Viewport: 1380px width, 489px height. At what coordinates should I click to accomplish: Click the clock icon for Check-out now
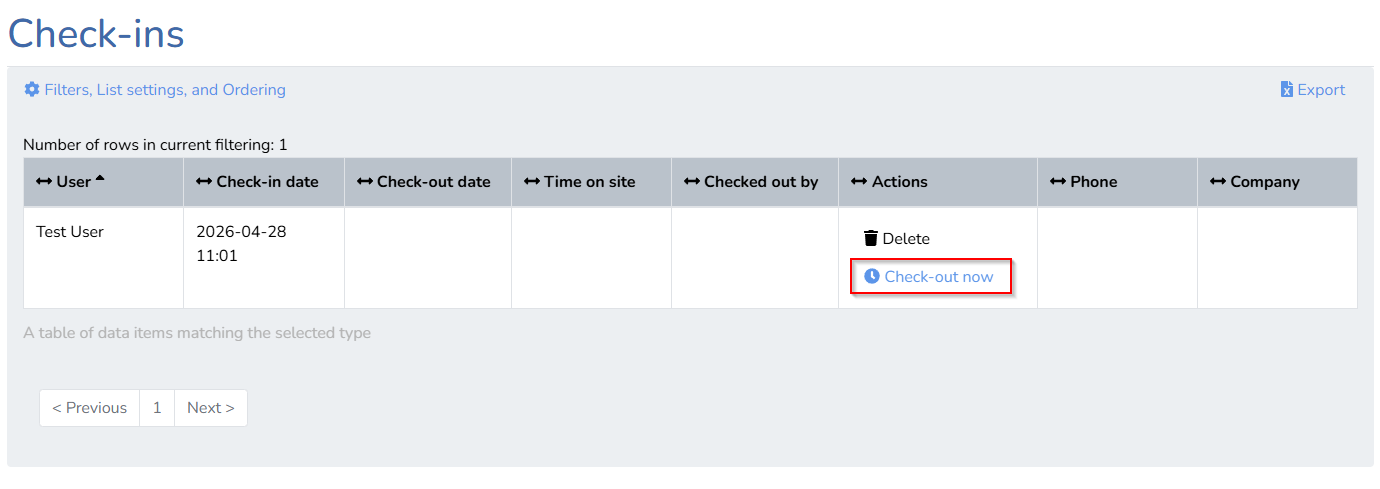(x=872, y=276)
